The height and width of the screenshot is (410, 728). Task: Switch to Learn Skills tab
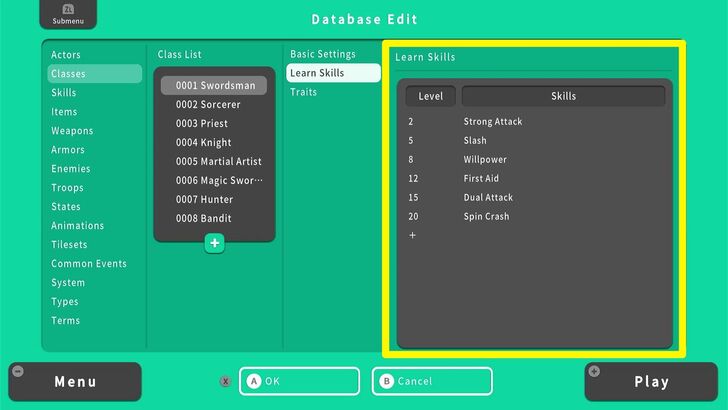(x=333, y=73)
